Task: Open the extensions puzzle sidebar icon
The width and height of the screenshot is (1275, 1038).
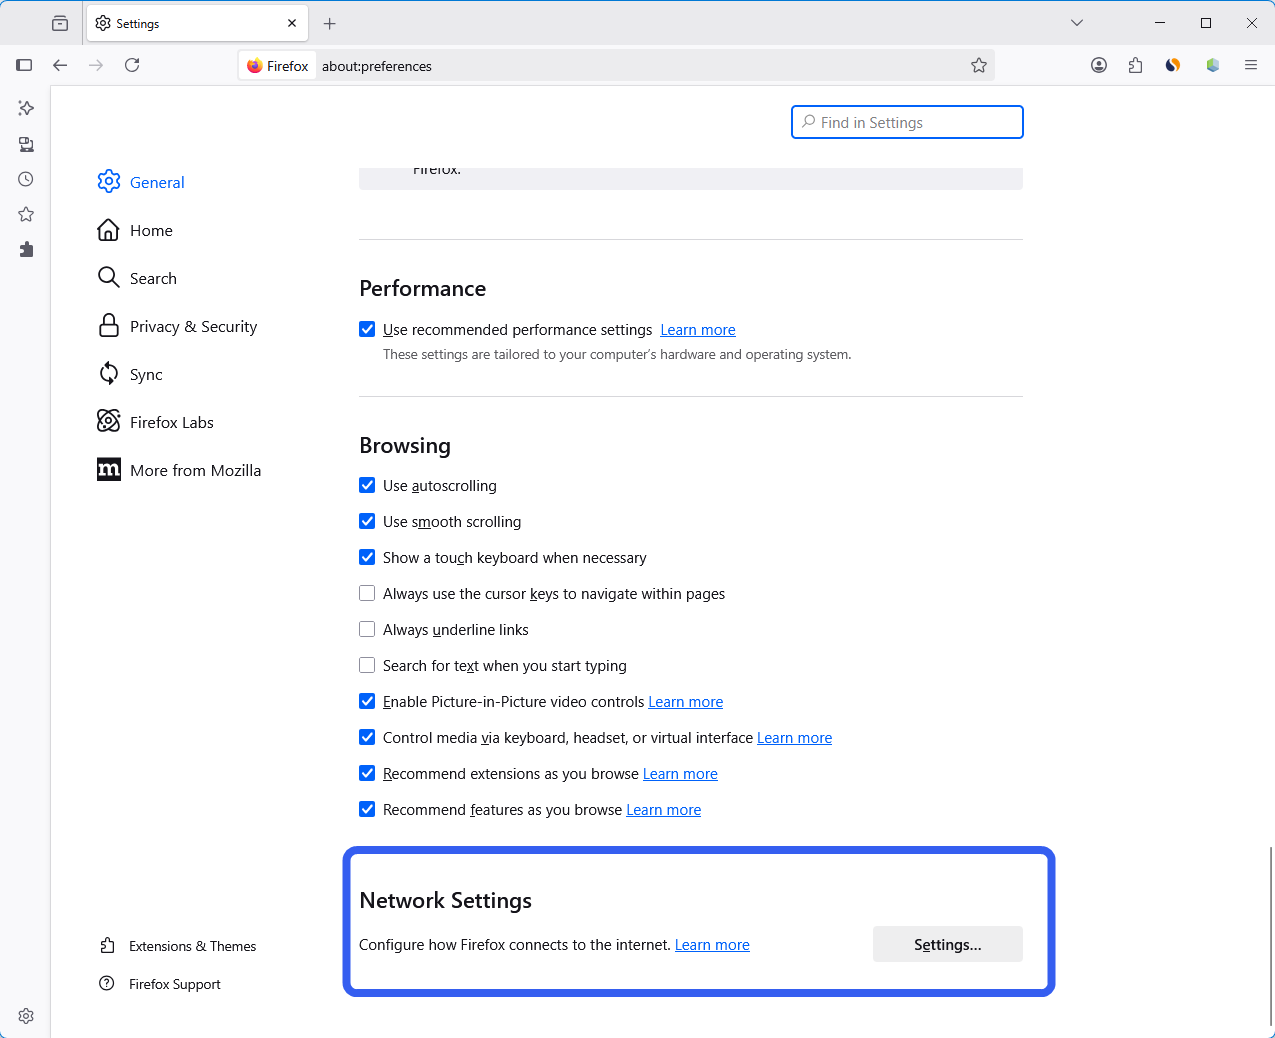Action: [x=26, y=249]
